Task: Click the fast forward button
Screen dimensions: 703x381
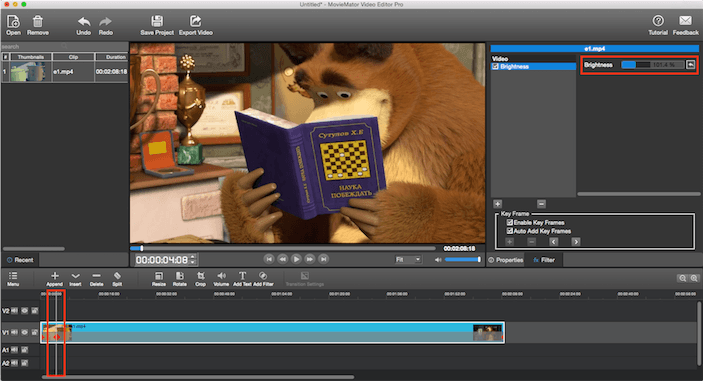Action: [310, 259]
